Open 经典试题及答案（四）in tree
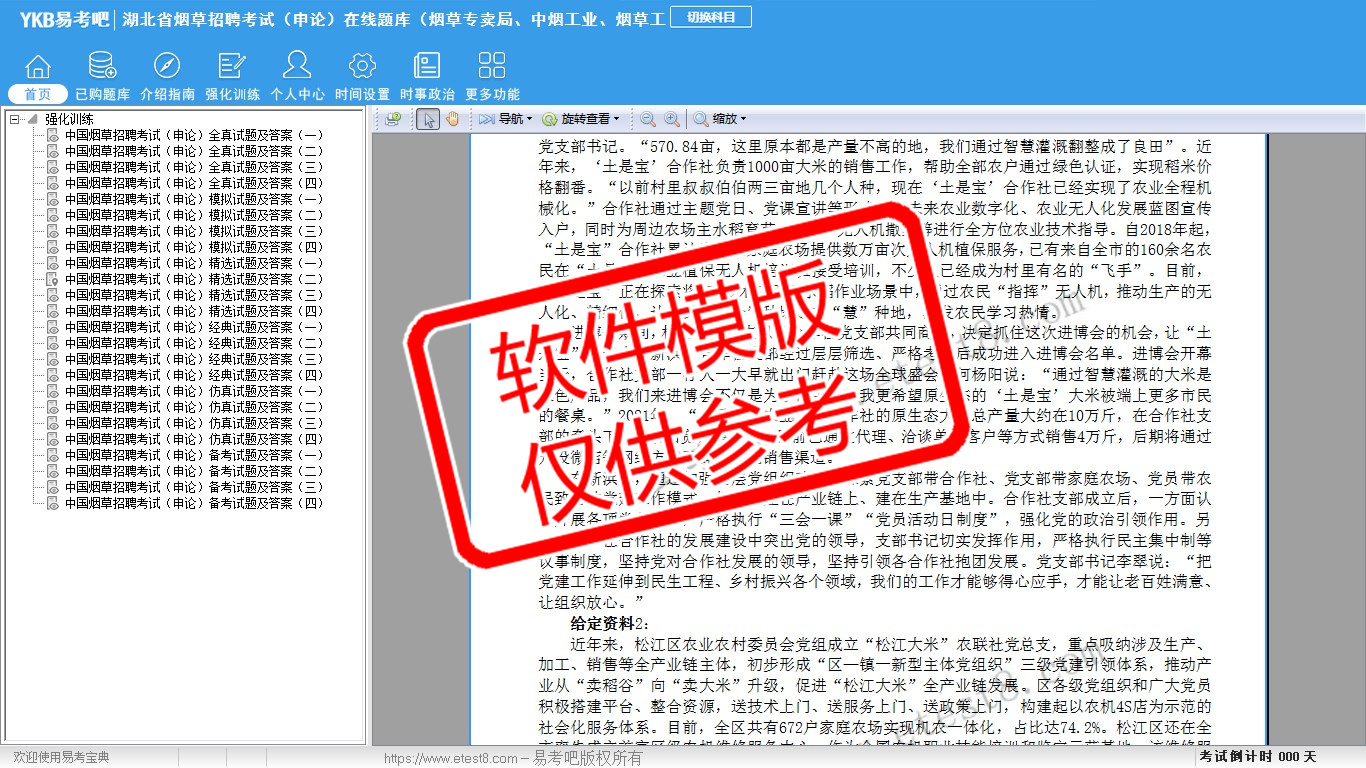This screenshot has width=1366, height=768. coord(194,375)
